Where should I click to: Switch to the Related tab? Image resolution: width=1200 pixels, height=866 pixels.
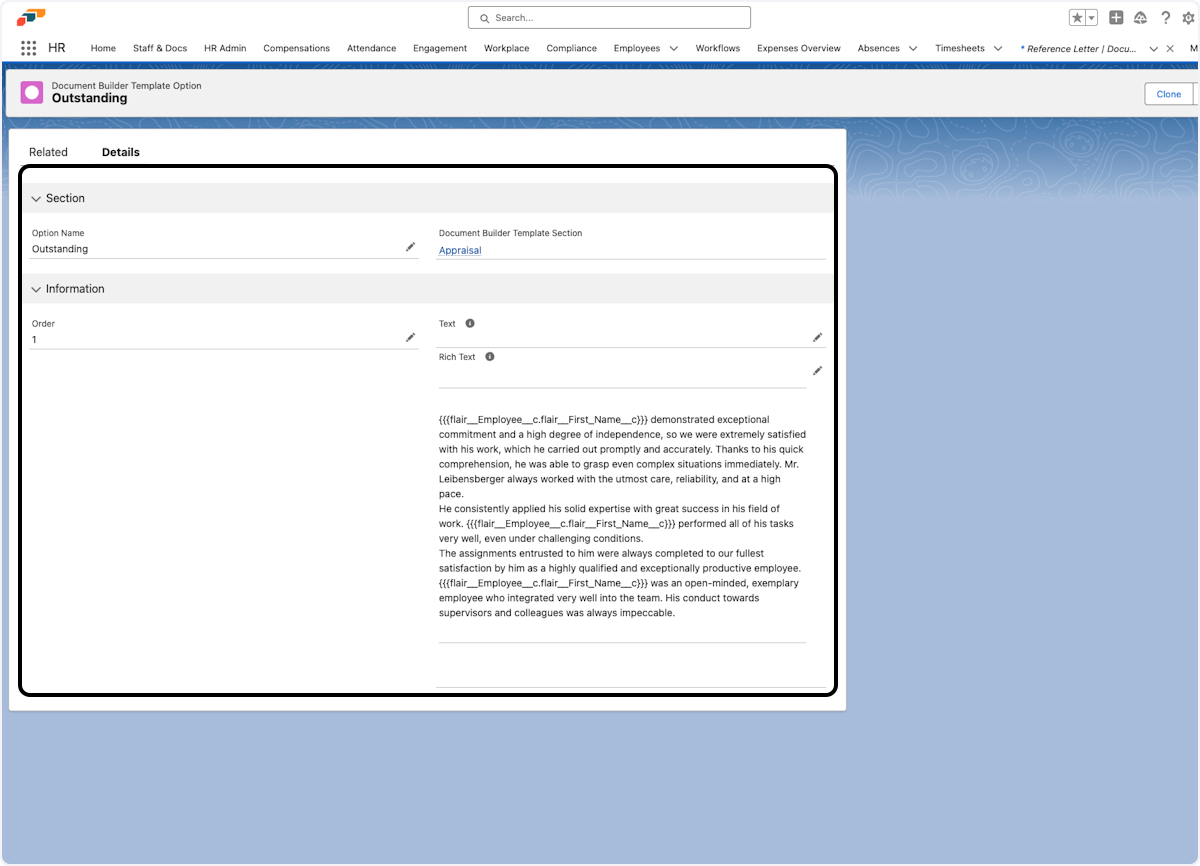48,152
